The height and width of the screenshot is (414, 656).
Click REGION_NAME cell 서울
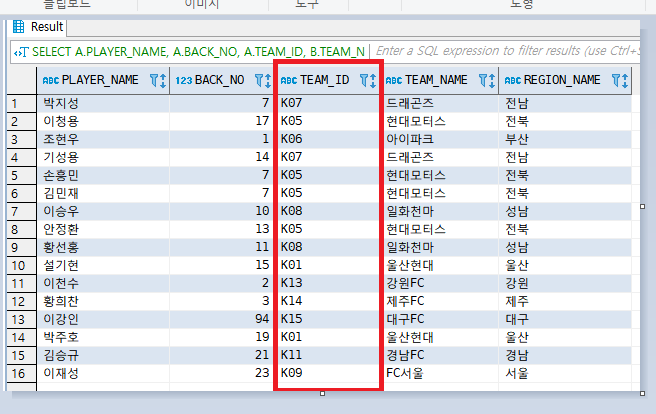coord(565,373)
